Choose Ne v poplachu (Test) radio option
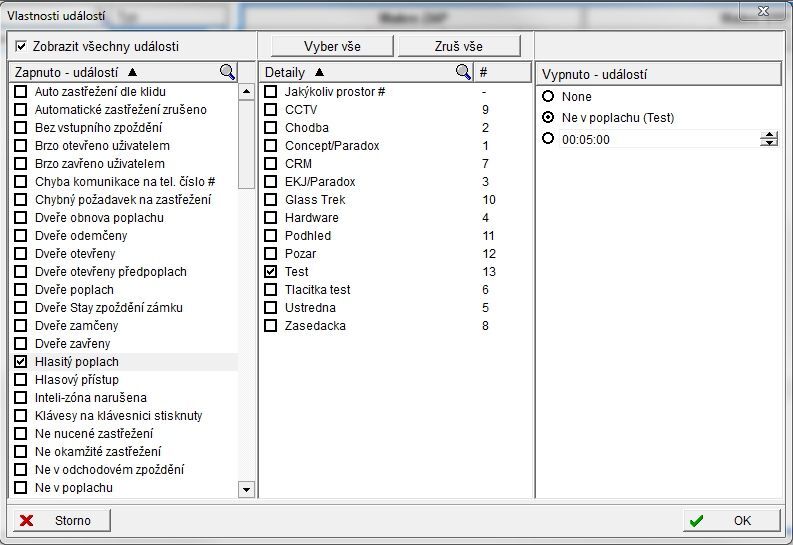The height and width of the screenshot is (545, 793). [x=548, y=118]
